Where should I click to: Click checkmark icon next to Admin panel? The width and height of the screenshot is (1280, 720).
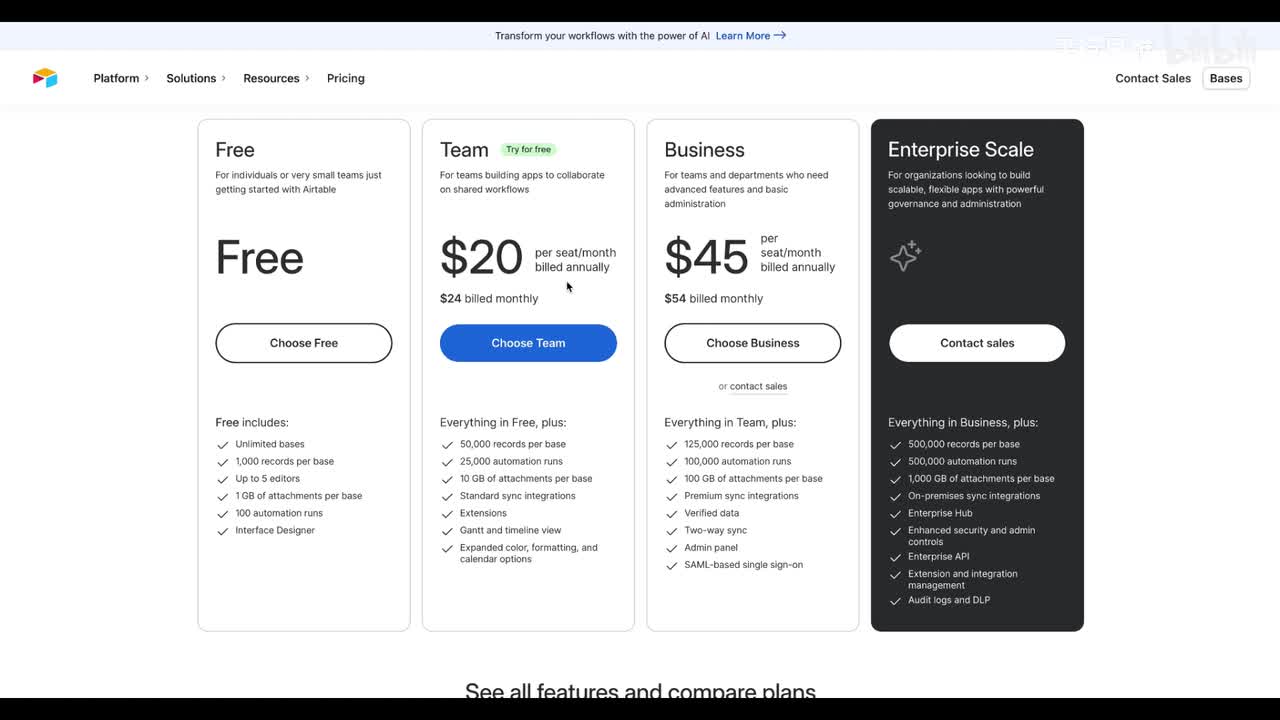tap(672, 548)
